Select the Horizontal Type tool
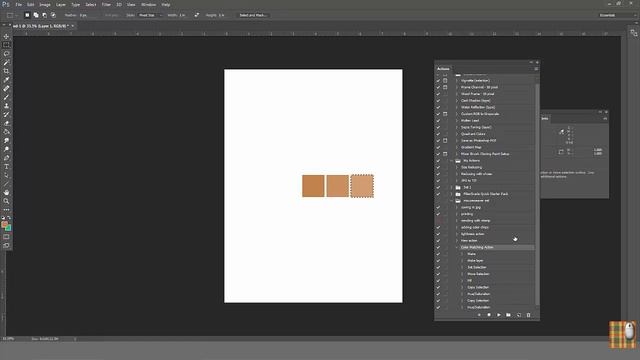The height and width of the screenshot is (360, 640). pos(6,167)
